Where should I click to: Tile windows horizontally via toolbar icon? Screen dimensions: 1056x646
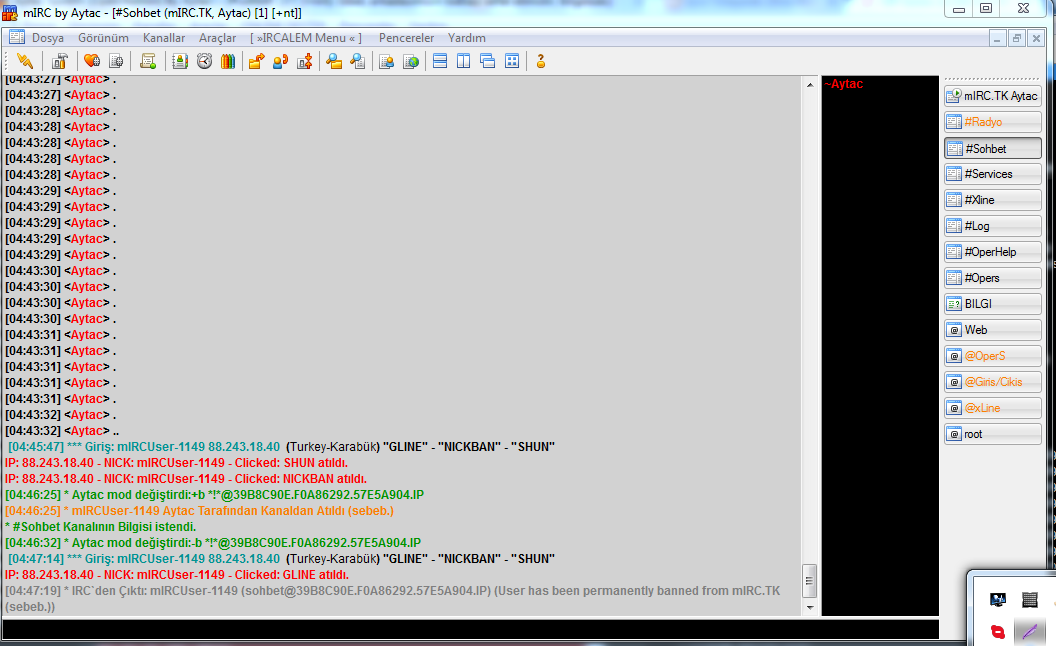click(440, 61)
